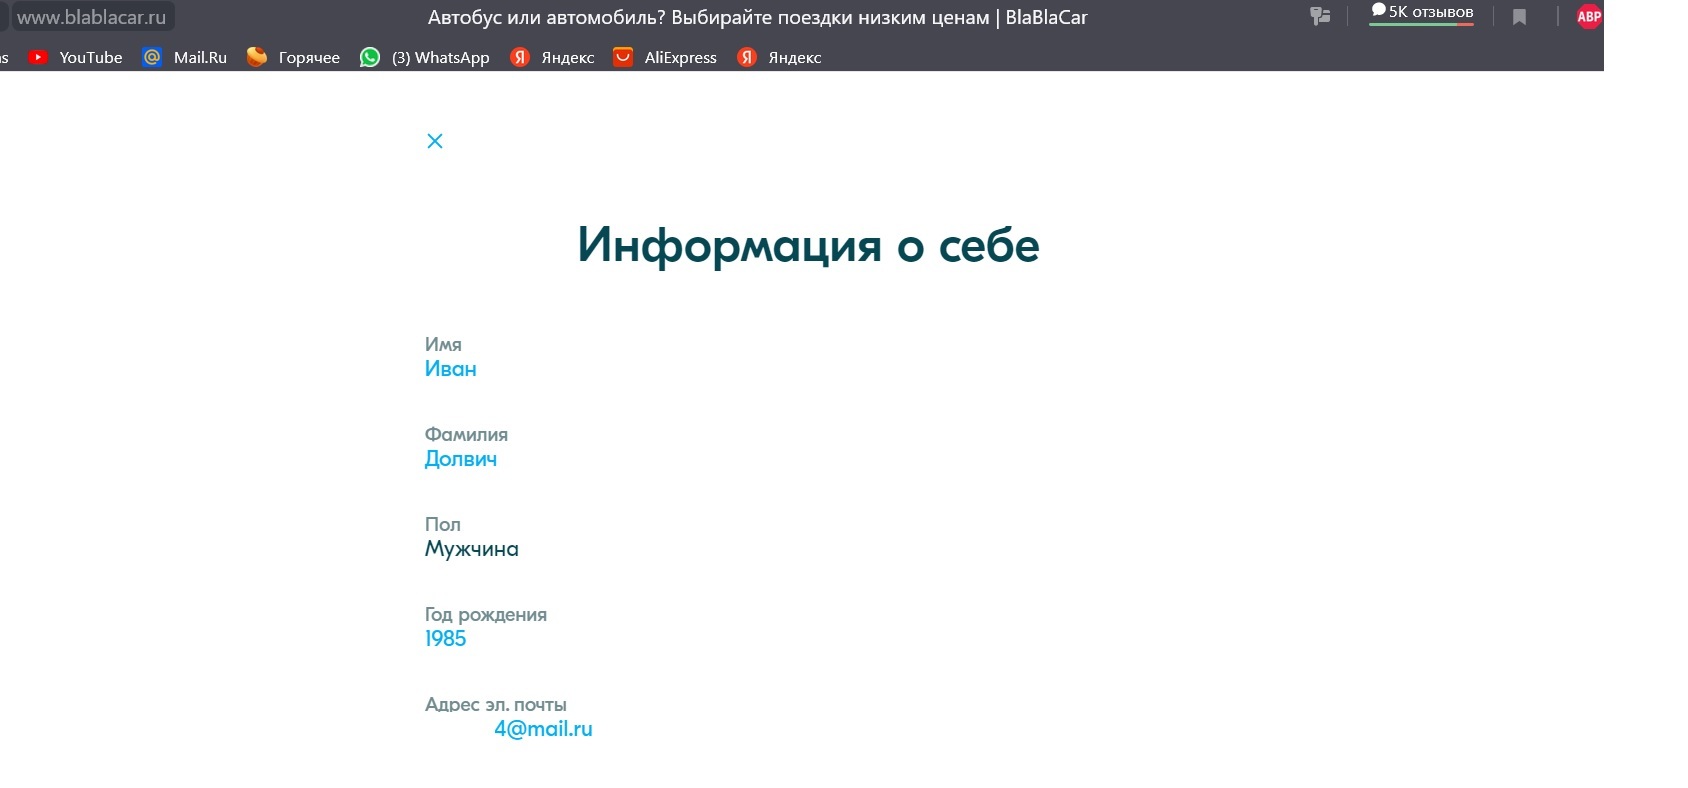Open the AliExpress bookmark label

click(x=681, y=58)
